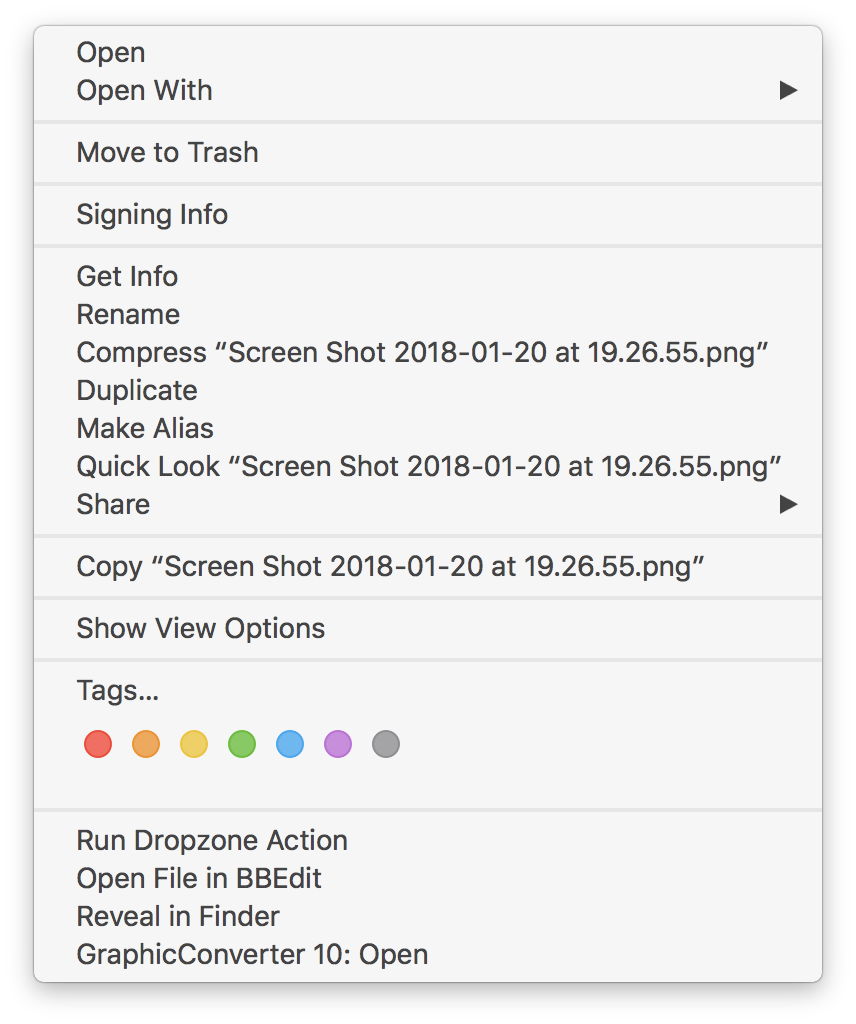This screenshot has width=856, height=1024.
Task: Click Tags… to edit tags
Action: pyautogui.click(x=118, y=691)
